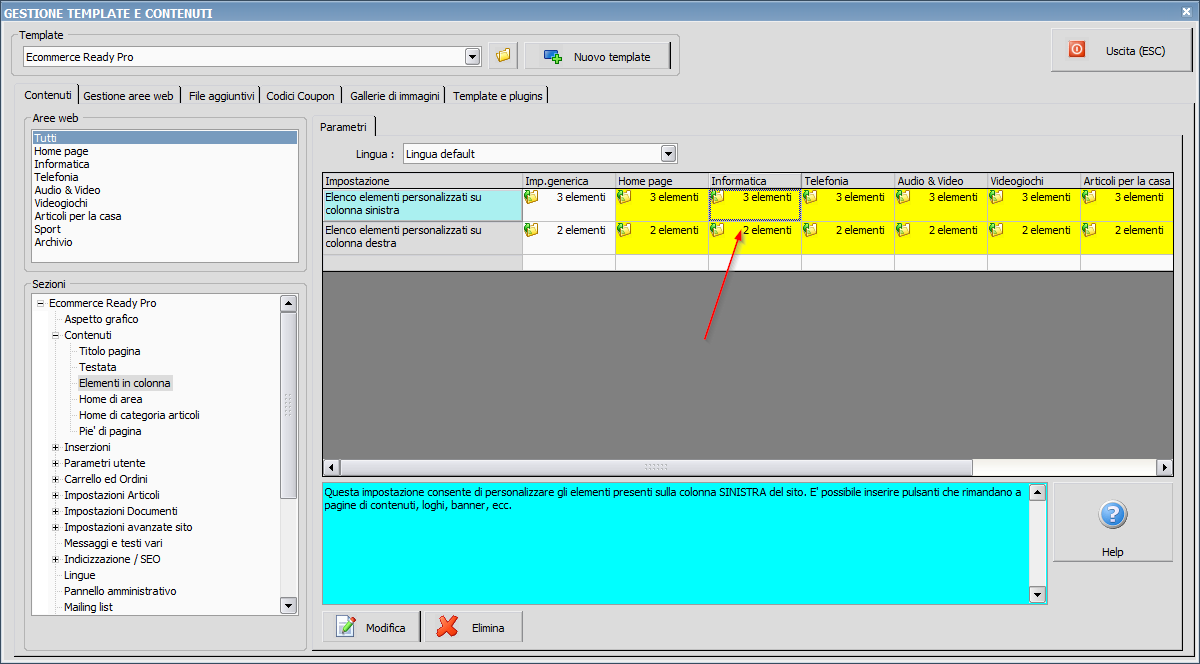Viewport: 1200px width, 664px height.
Task: Select the Parametri tab
Action: pyautogui.click(x=345, y=126)
